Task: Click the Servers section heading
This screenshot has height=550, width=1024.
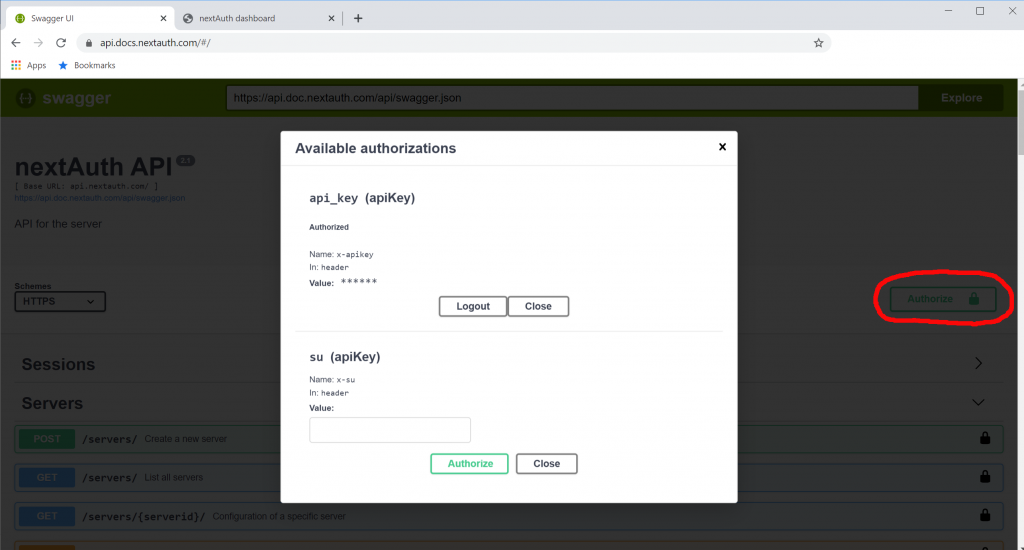Action: (52, 403)
